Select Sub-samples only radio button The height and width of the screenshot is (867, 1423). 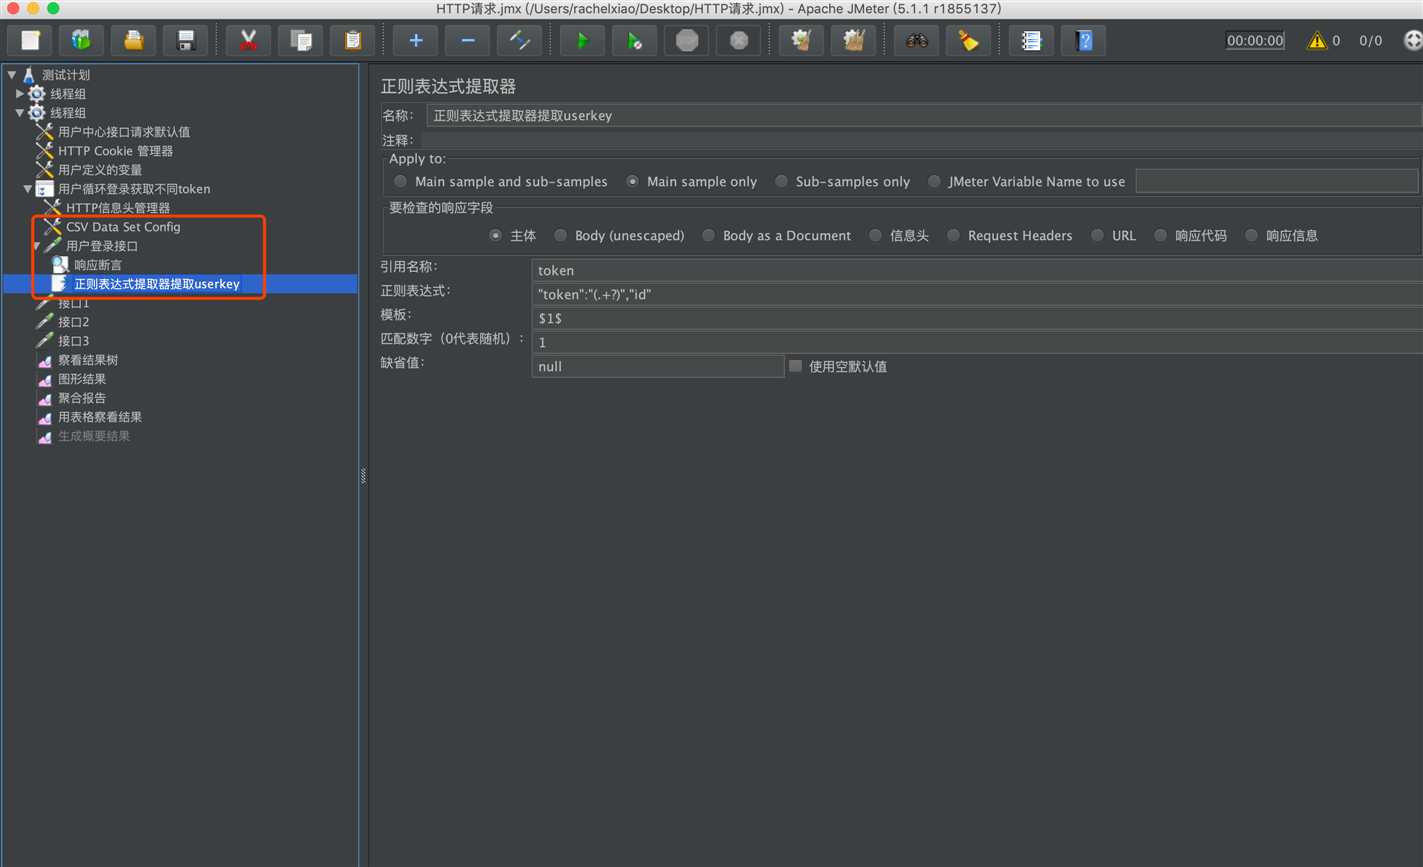[782, 181]
